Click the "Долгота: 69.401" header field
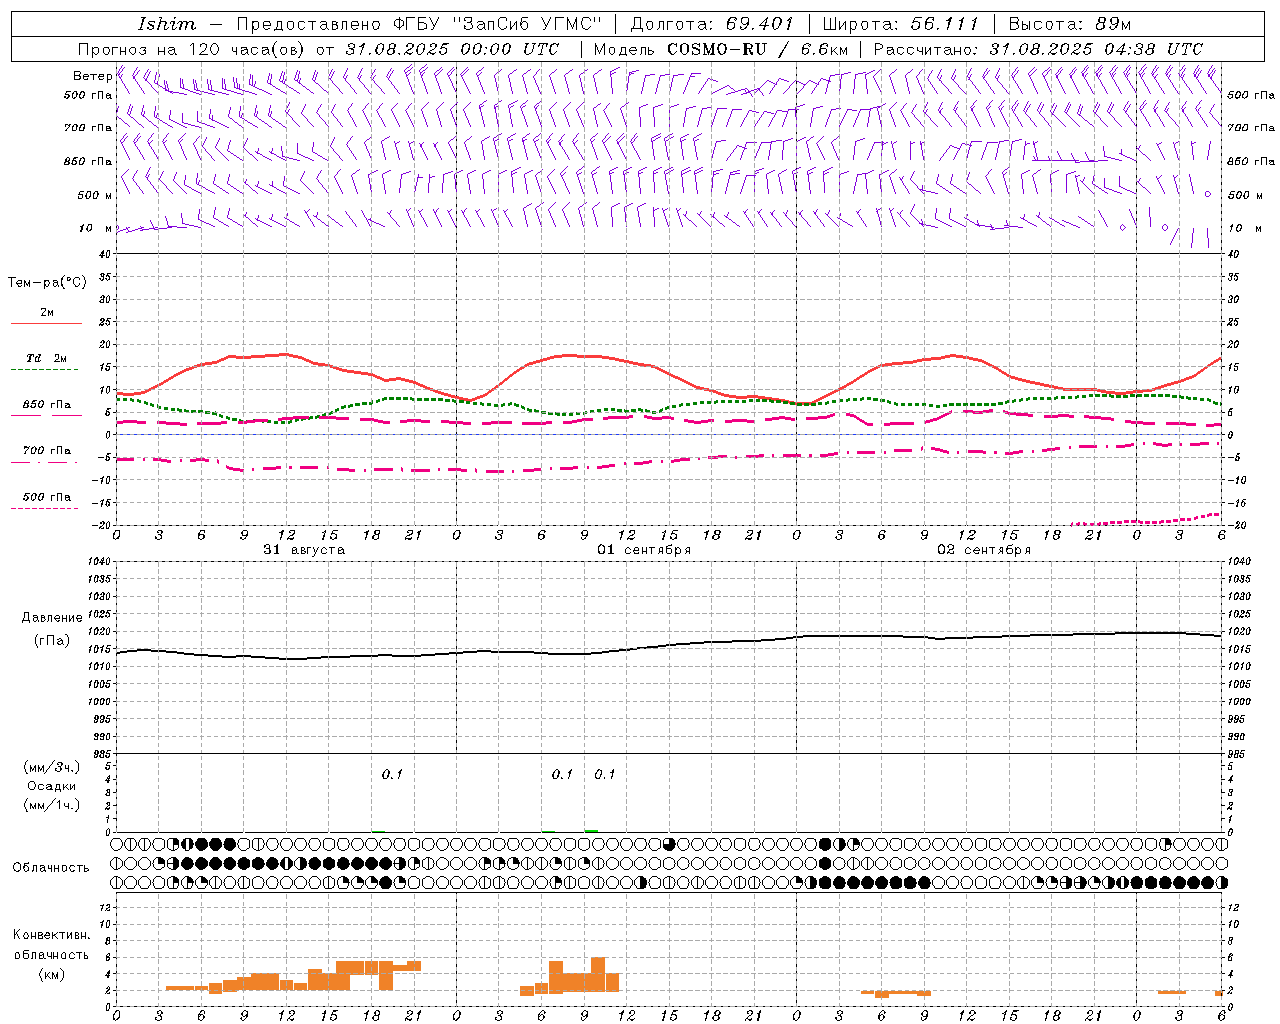 coord(712,24)
